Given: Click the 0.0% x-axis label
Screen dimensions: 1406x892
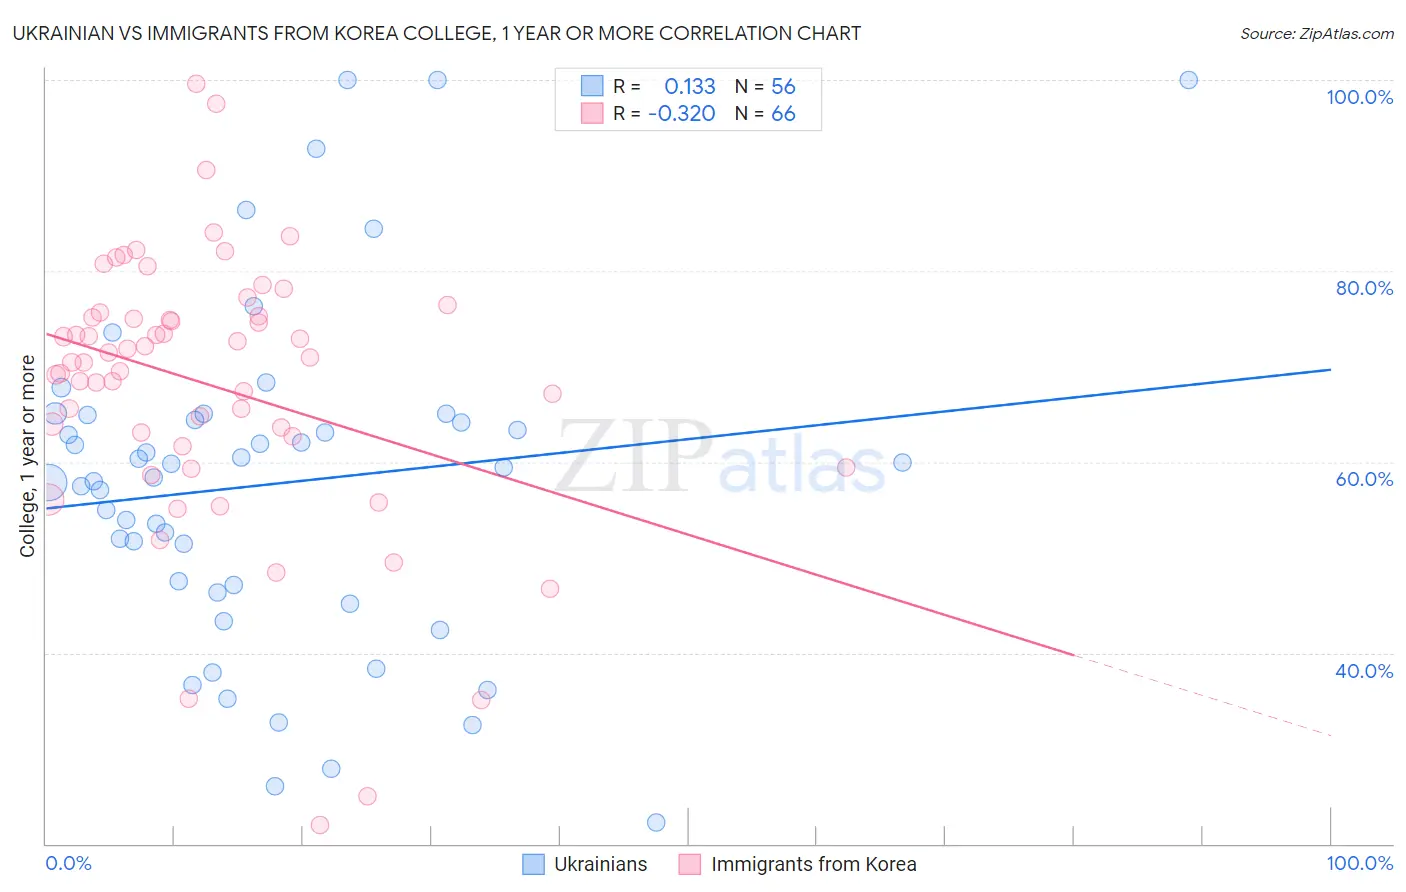Looking at the screenshot, I should (68, 863).
